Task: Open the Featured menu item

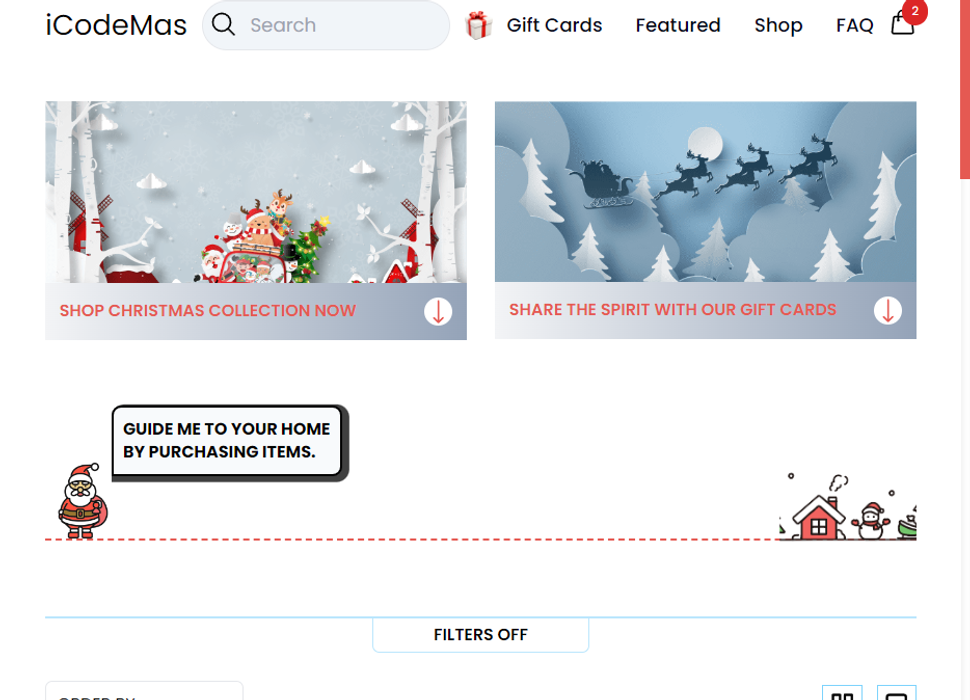Action: click(x=678, y=25)
